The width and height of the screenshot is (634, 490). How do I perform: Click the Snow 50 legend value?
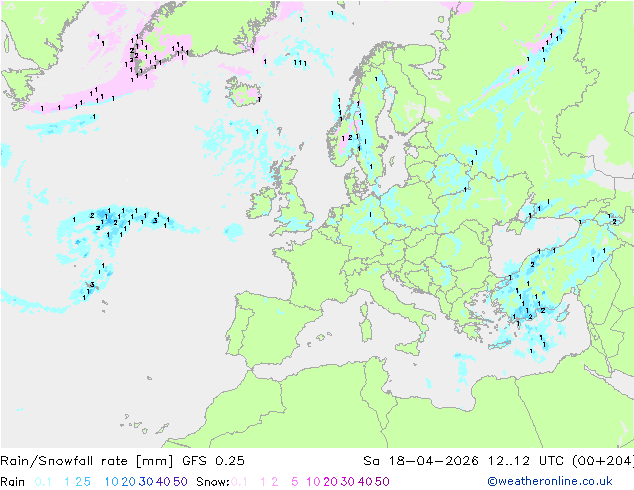pos(382,482)
